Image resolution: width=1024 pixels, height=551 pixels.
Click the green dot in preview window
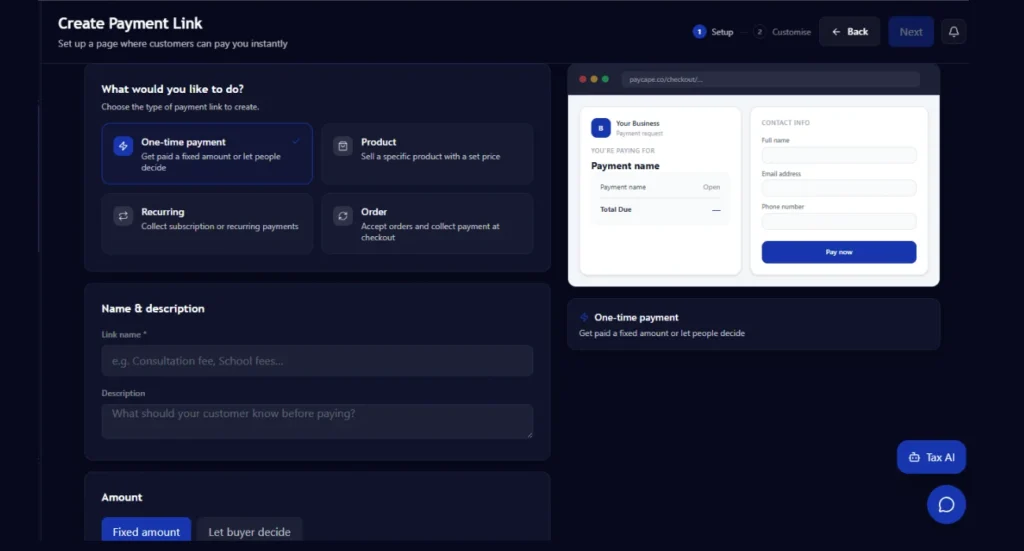605,79
